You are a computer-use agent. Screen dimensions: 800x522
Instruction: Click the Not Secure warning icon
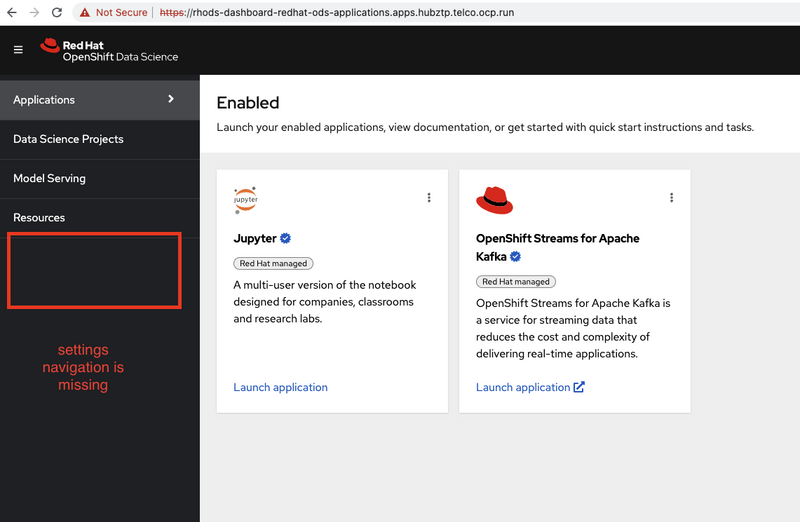pyautogui.click(x=85, y=12)
